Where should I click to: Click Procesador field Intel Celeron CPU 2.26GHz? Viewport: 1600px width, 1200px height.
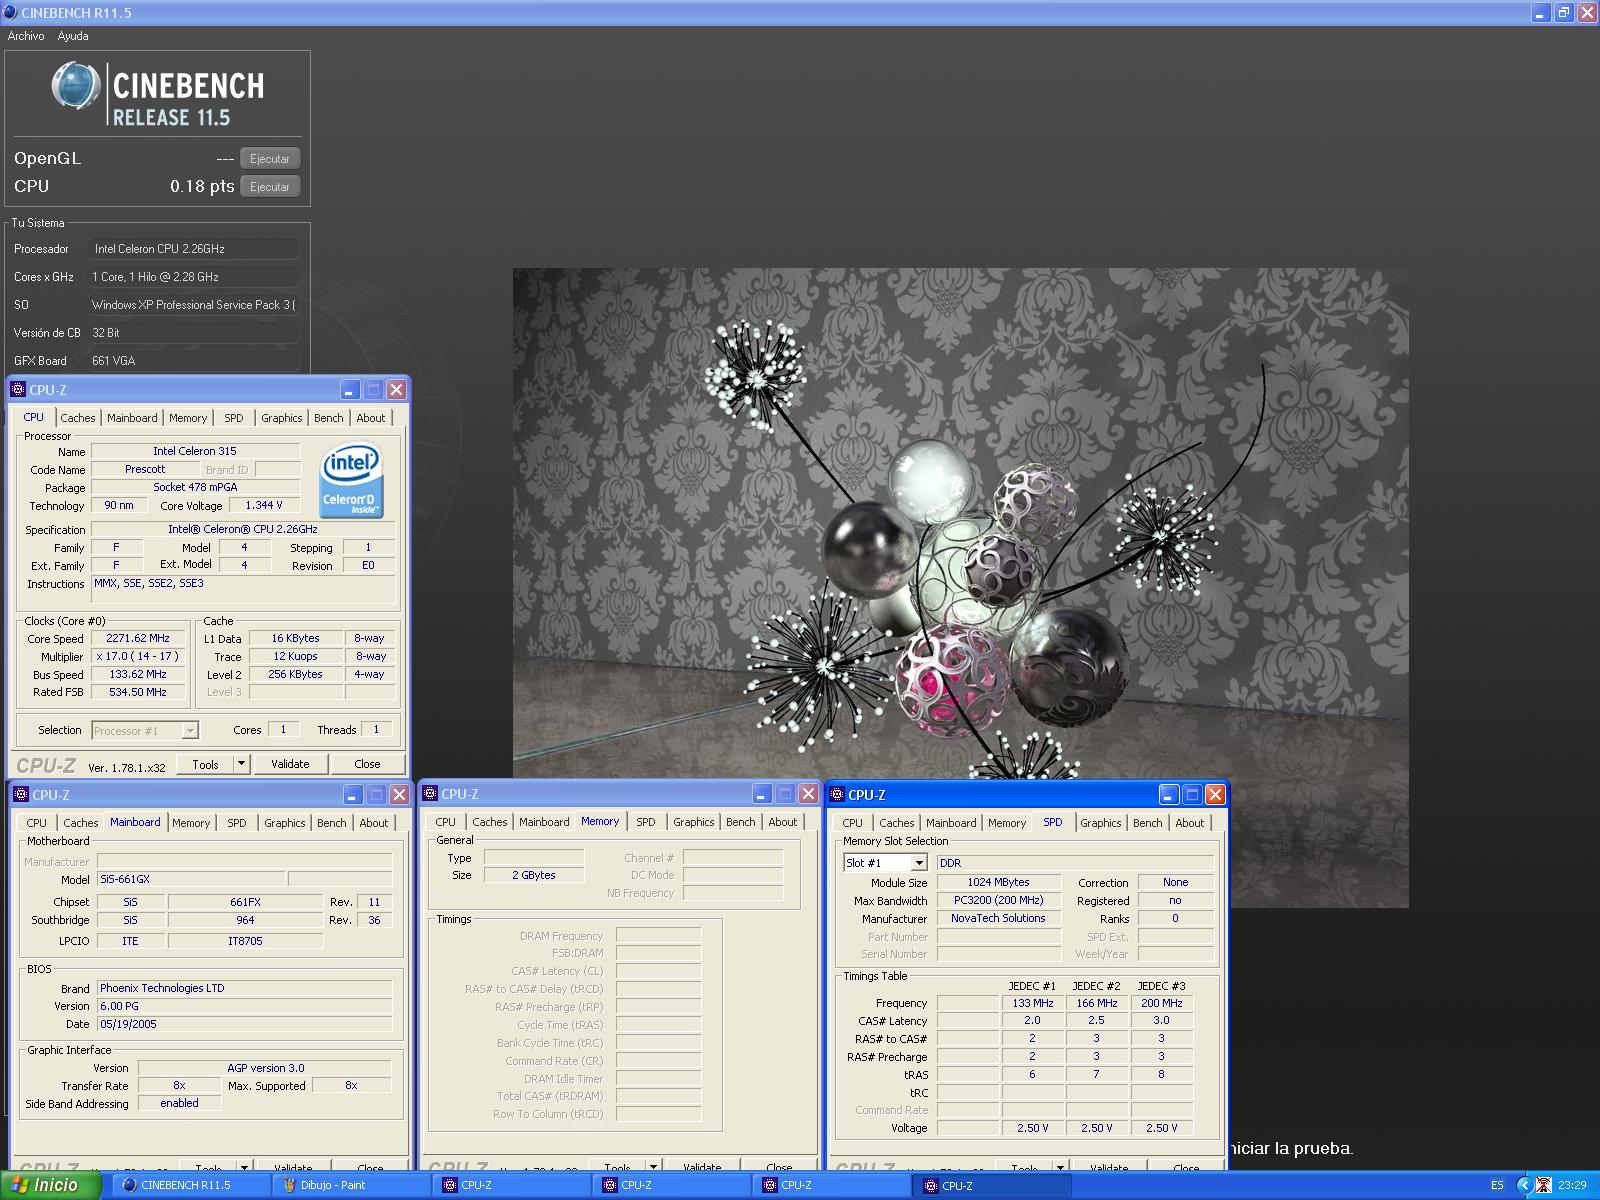pos(195,249)
